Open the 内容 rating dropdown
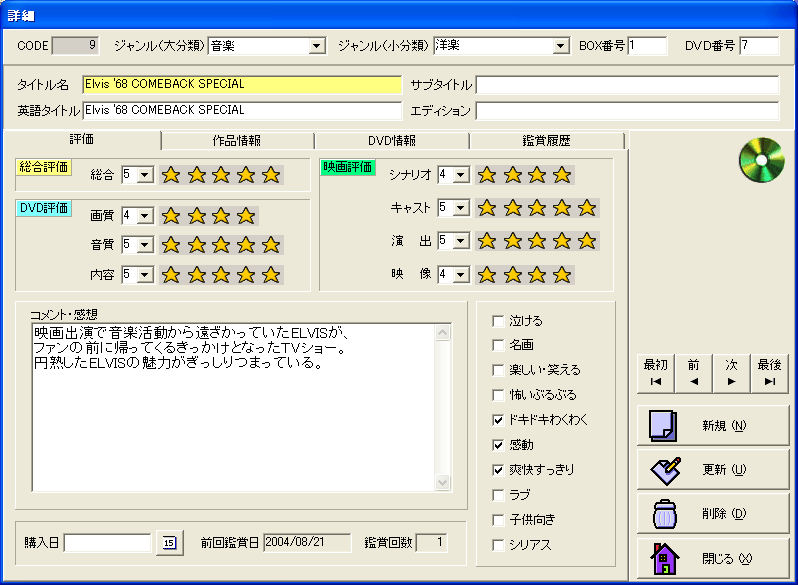The image size is (798, 585). click(145, 275)
